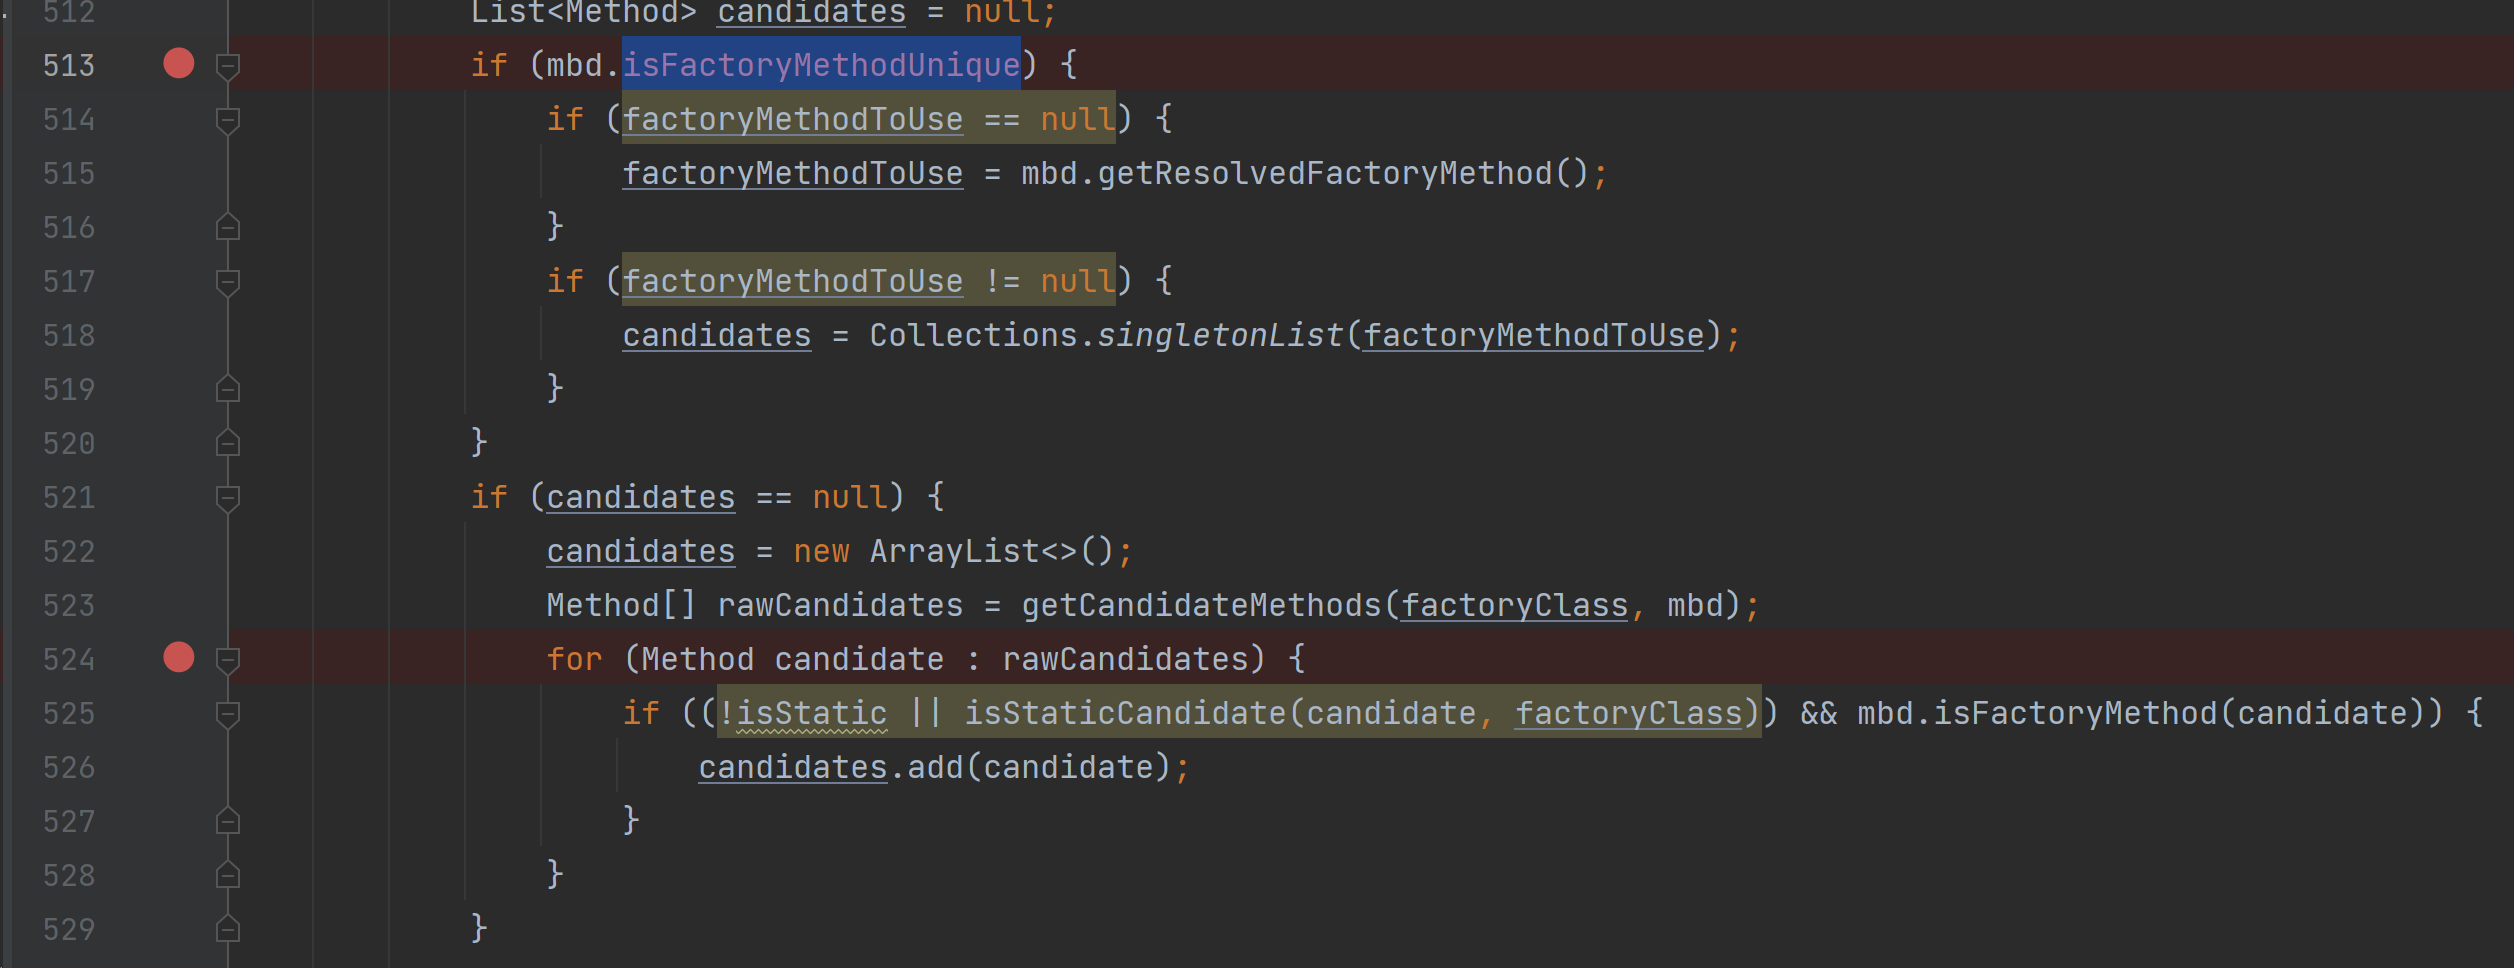Image resolution: width=2514 pixels, height=968 pixels.
Task: Click getCandidateMethods on line 523
Action: [x=1200, y=605]
